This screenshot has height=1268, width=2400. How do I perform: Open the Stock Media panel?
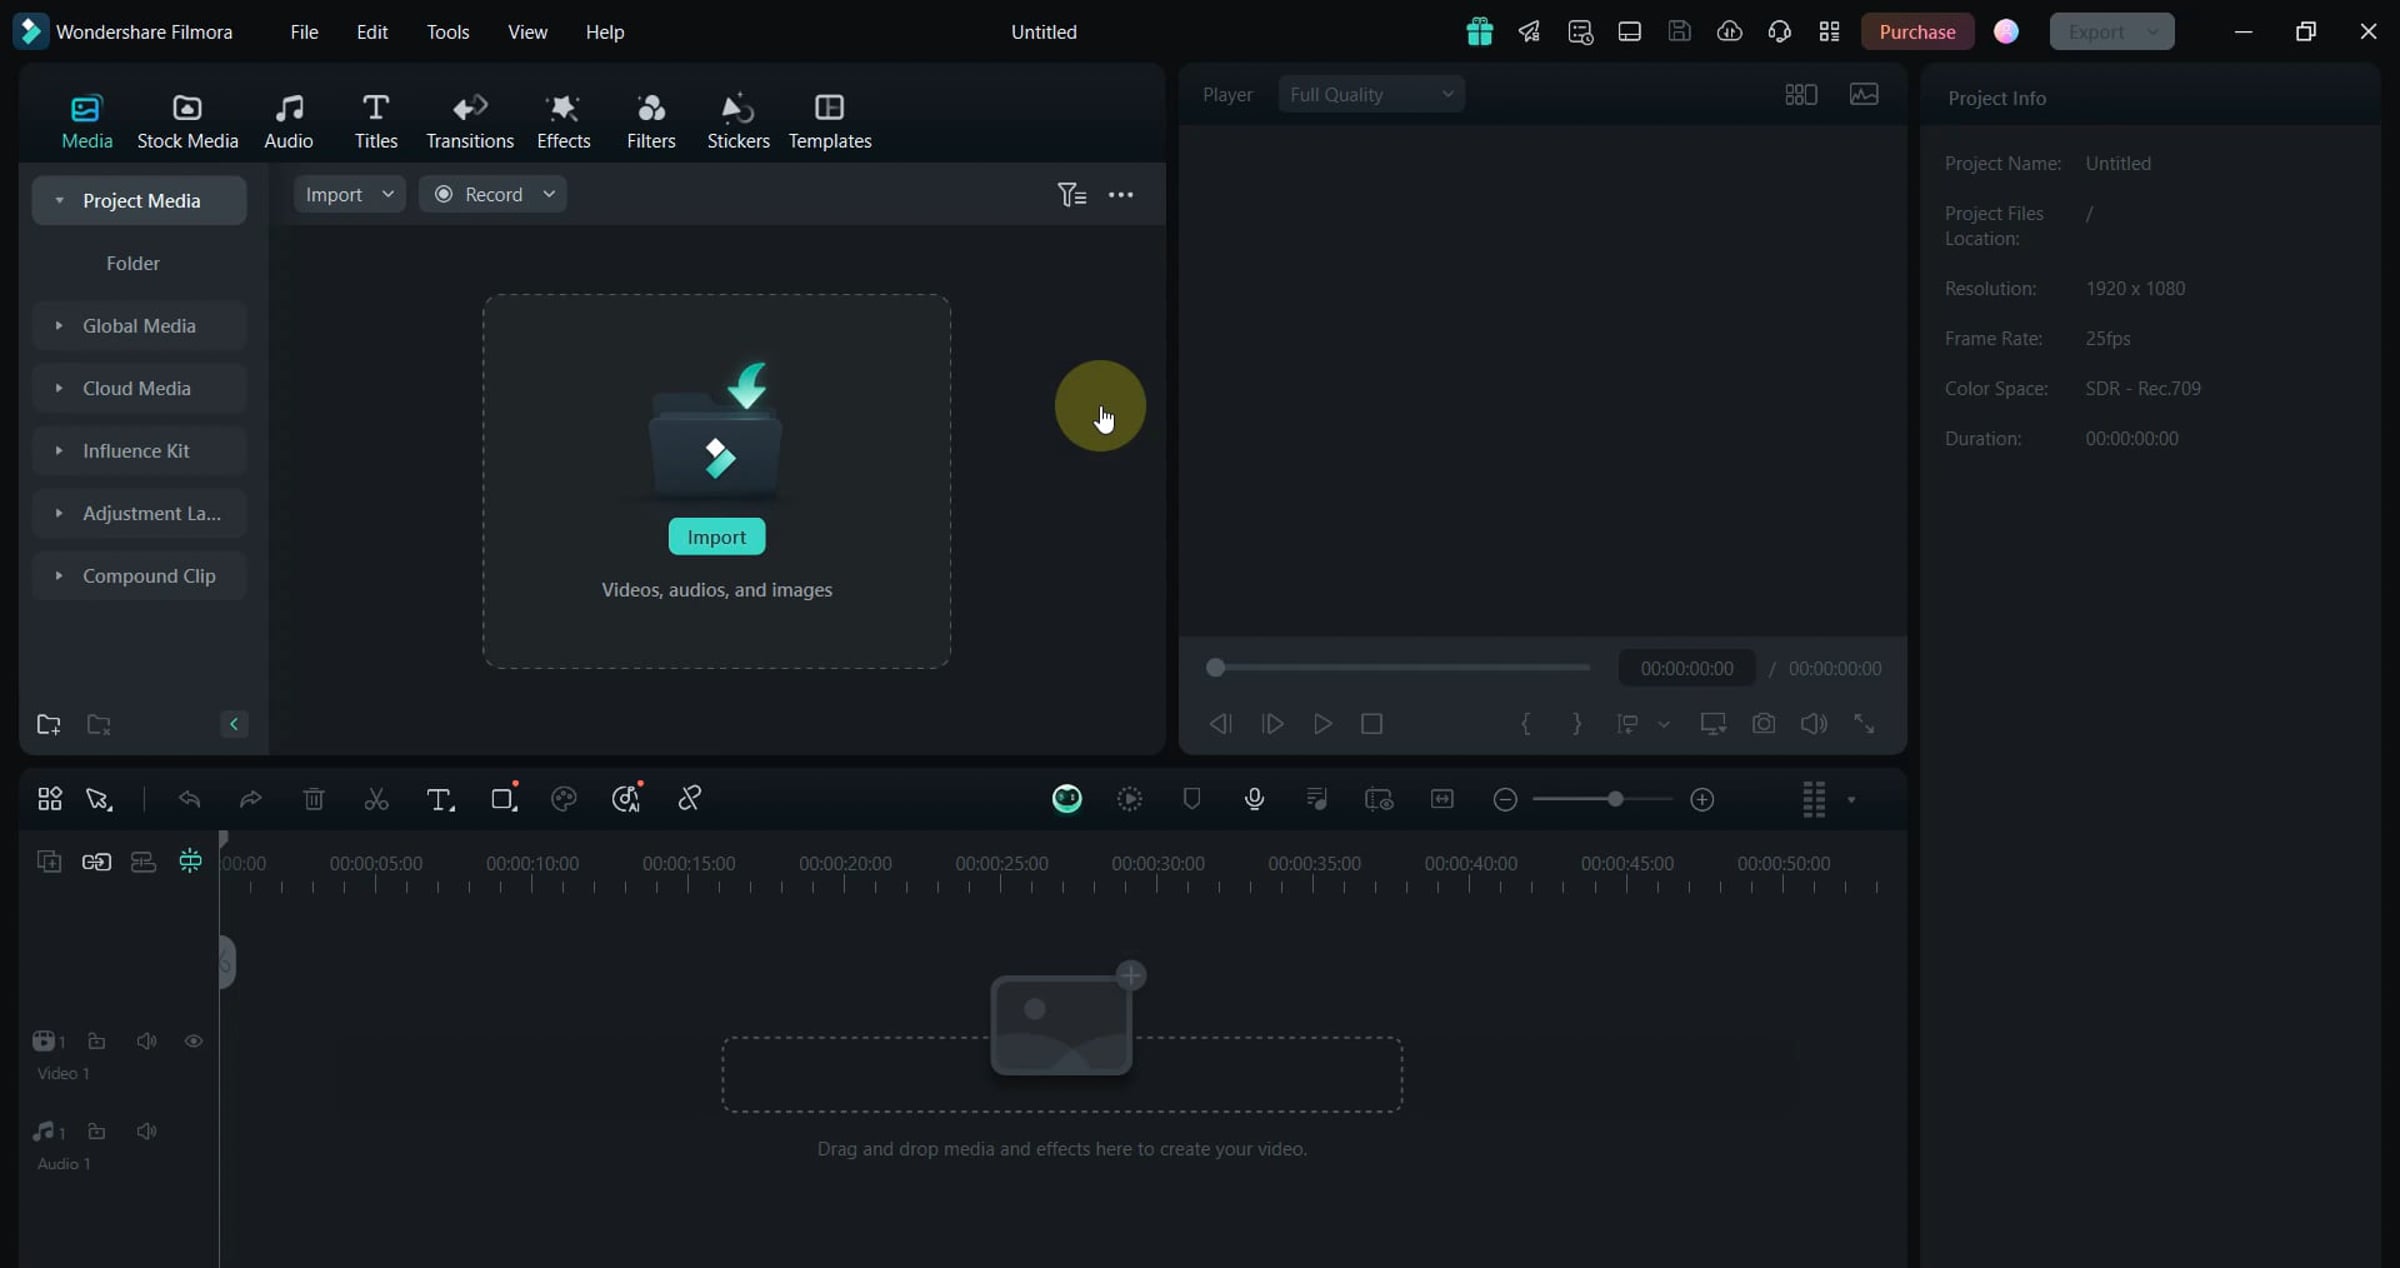pyautogui.click(x=186, y=118)
